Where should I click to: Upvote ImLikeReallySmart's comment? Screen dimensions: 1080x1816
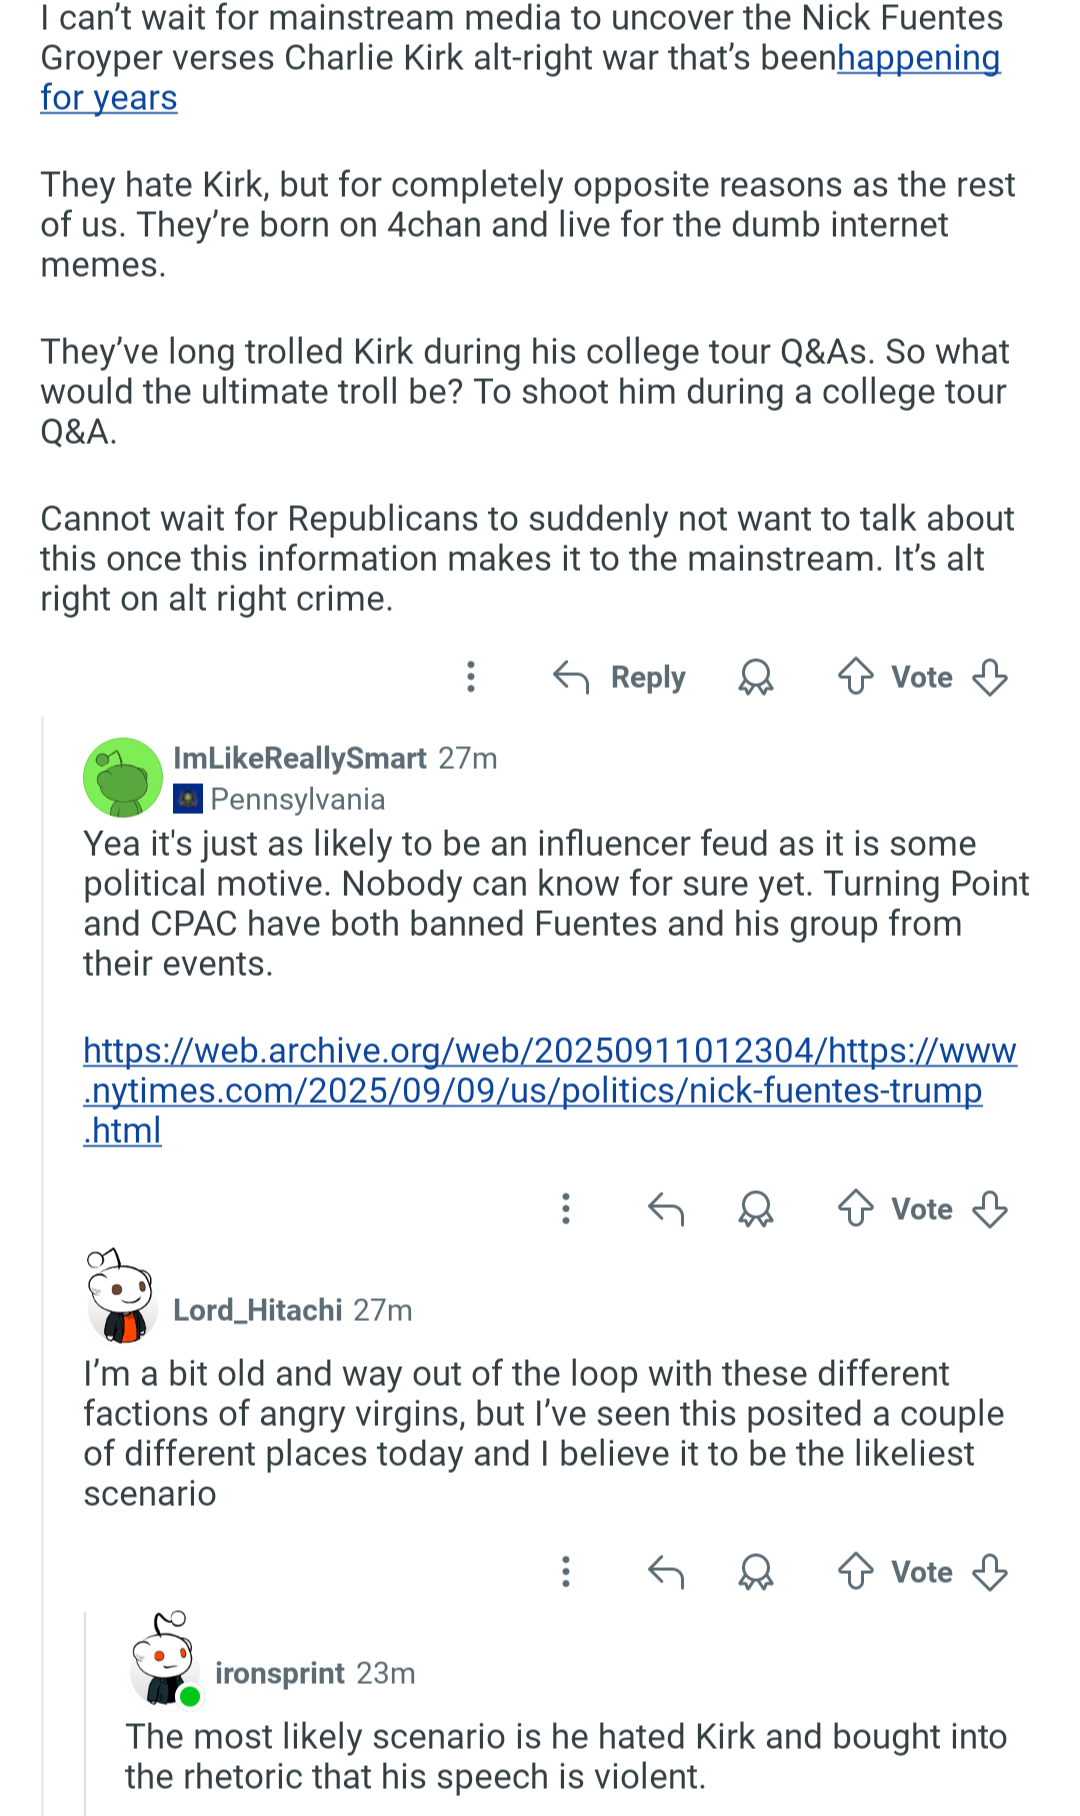tap(856, 1209)
